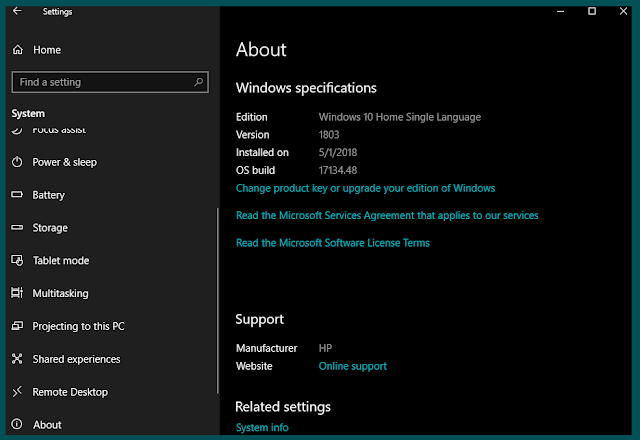Click the installed date 5/1/2018
Image resolution: width=640 pixels, height=440 pixels.
[x=338, y=152]
